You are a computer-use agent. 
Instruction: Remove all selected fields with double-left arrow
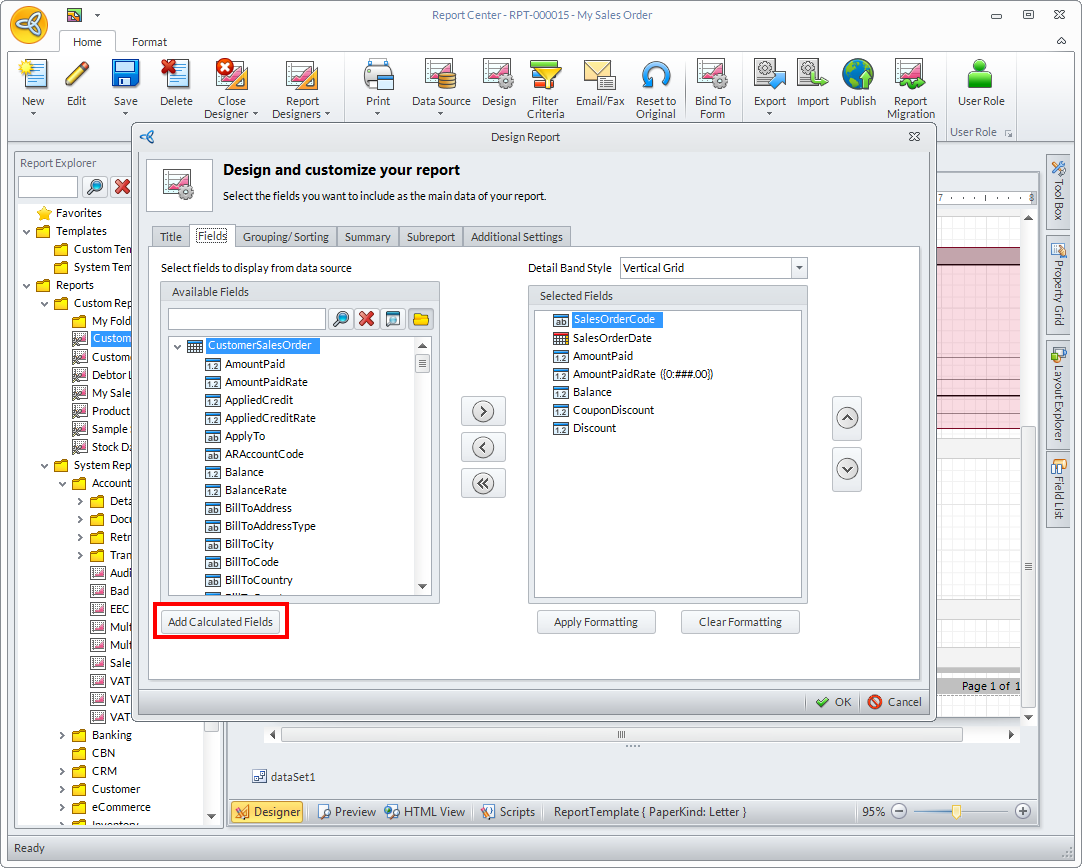point(483,483)
